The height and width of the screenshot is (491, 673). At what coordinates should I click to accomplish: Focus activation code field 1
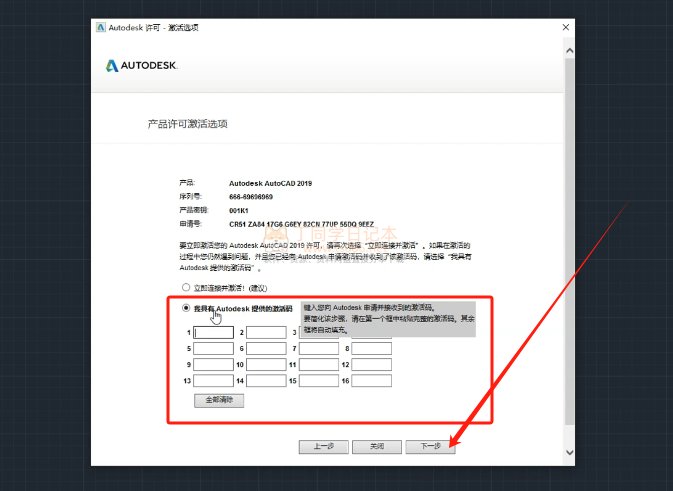point(213,332)
